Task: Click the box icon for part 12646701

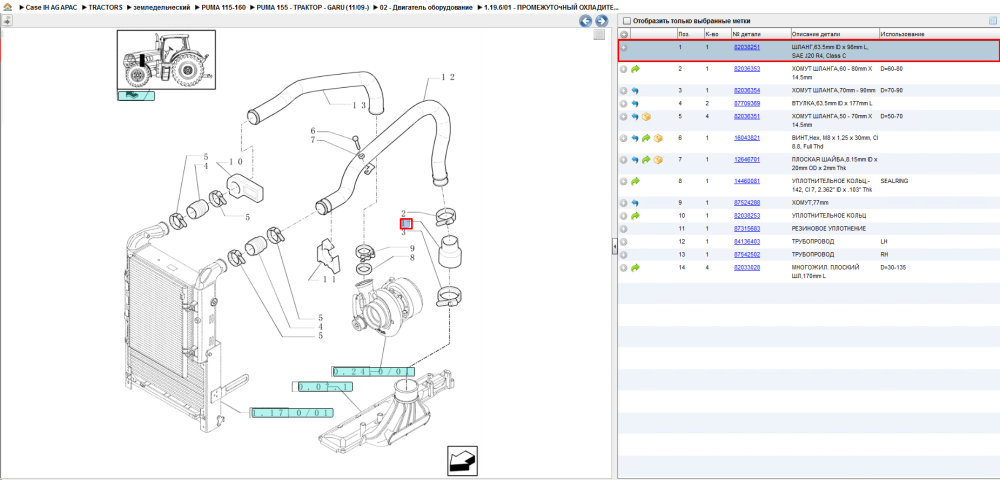Action: [x=658, y=160]
